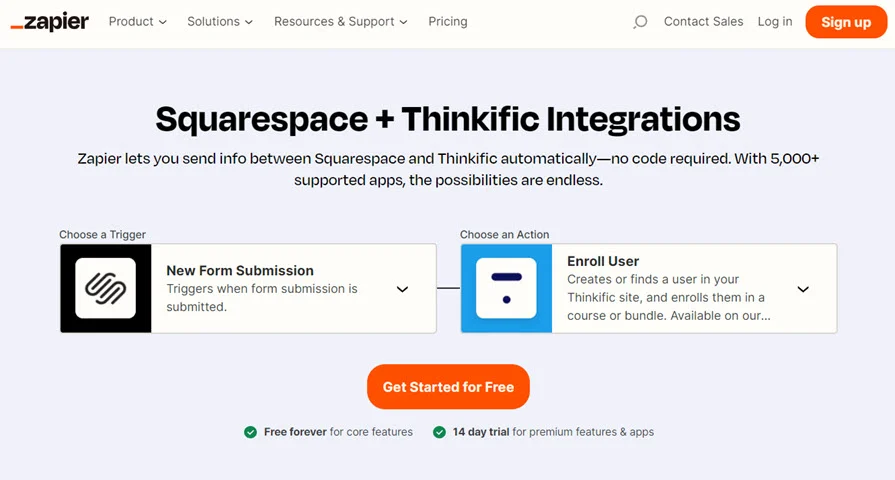Go to the Pricing page
The width and height of the screenshot is (895, 480).
tap(447, 22)
